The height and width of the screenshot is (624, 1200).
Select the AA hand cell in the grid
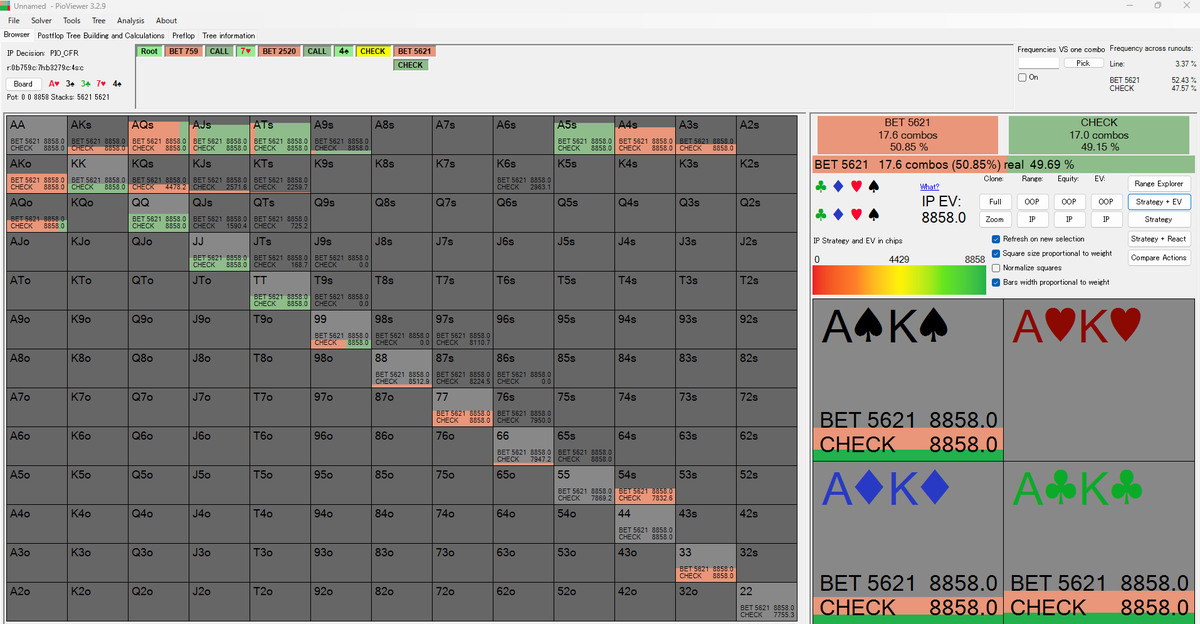tap(36, 133)
